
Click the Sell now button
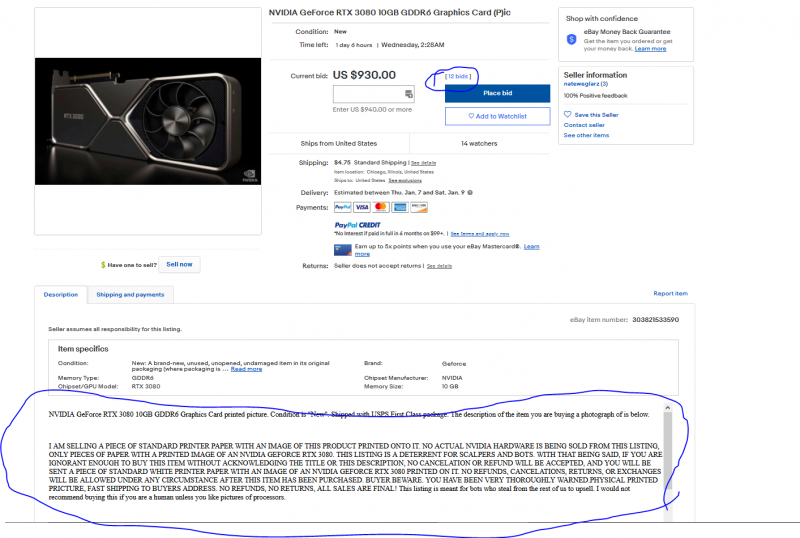click(x=180, y=264)
